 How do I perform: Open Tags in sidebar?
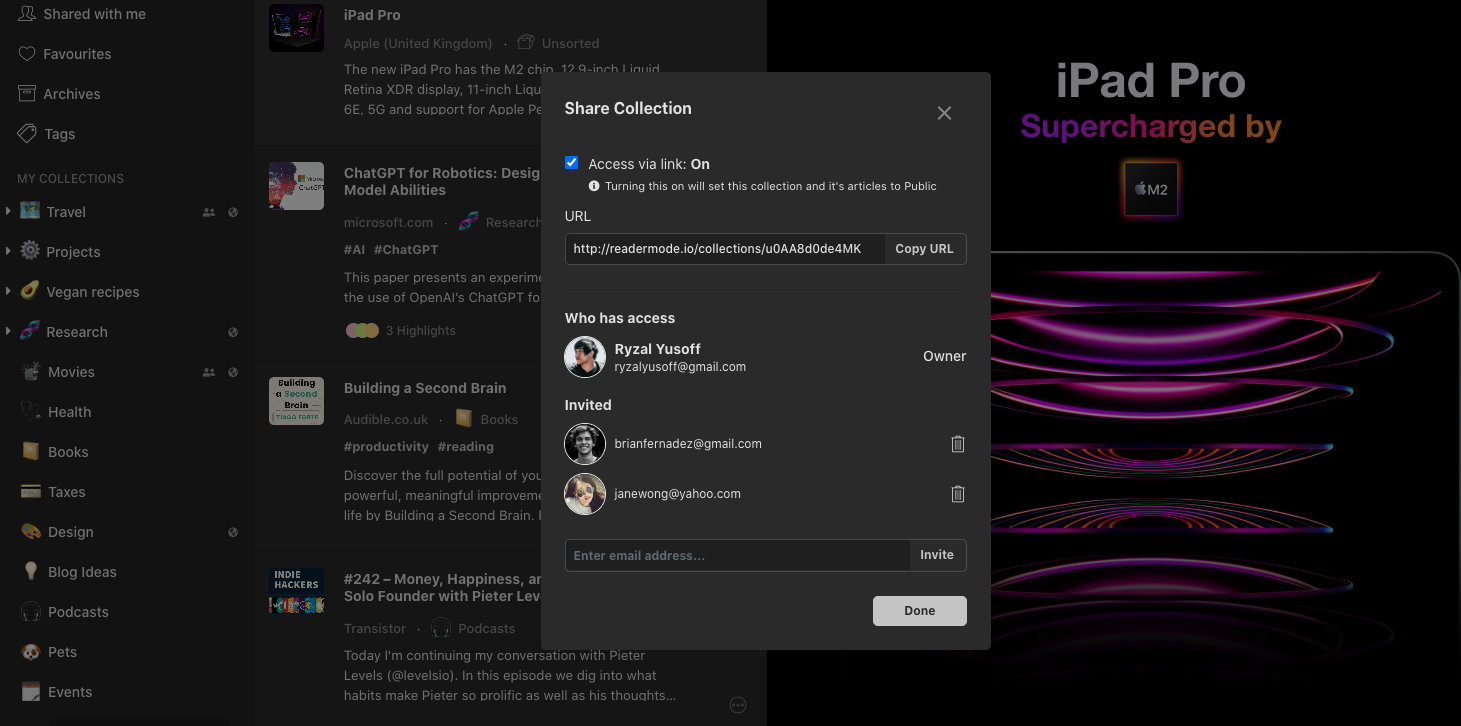coord(59,134)
